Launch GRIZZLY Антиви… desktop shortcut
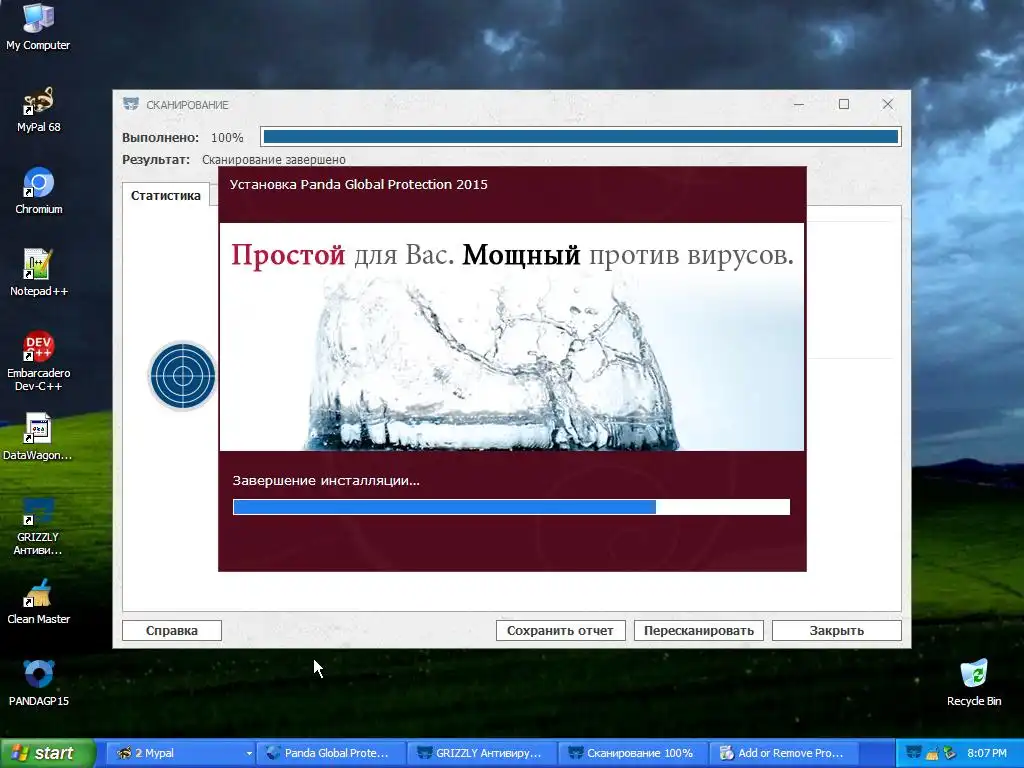The height and width of the screenshot is (768, 1024). pos(38,526)
